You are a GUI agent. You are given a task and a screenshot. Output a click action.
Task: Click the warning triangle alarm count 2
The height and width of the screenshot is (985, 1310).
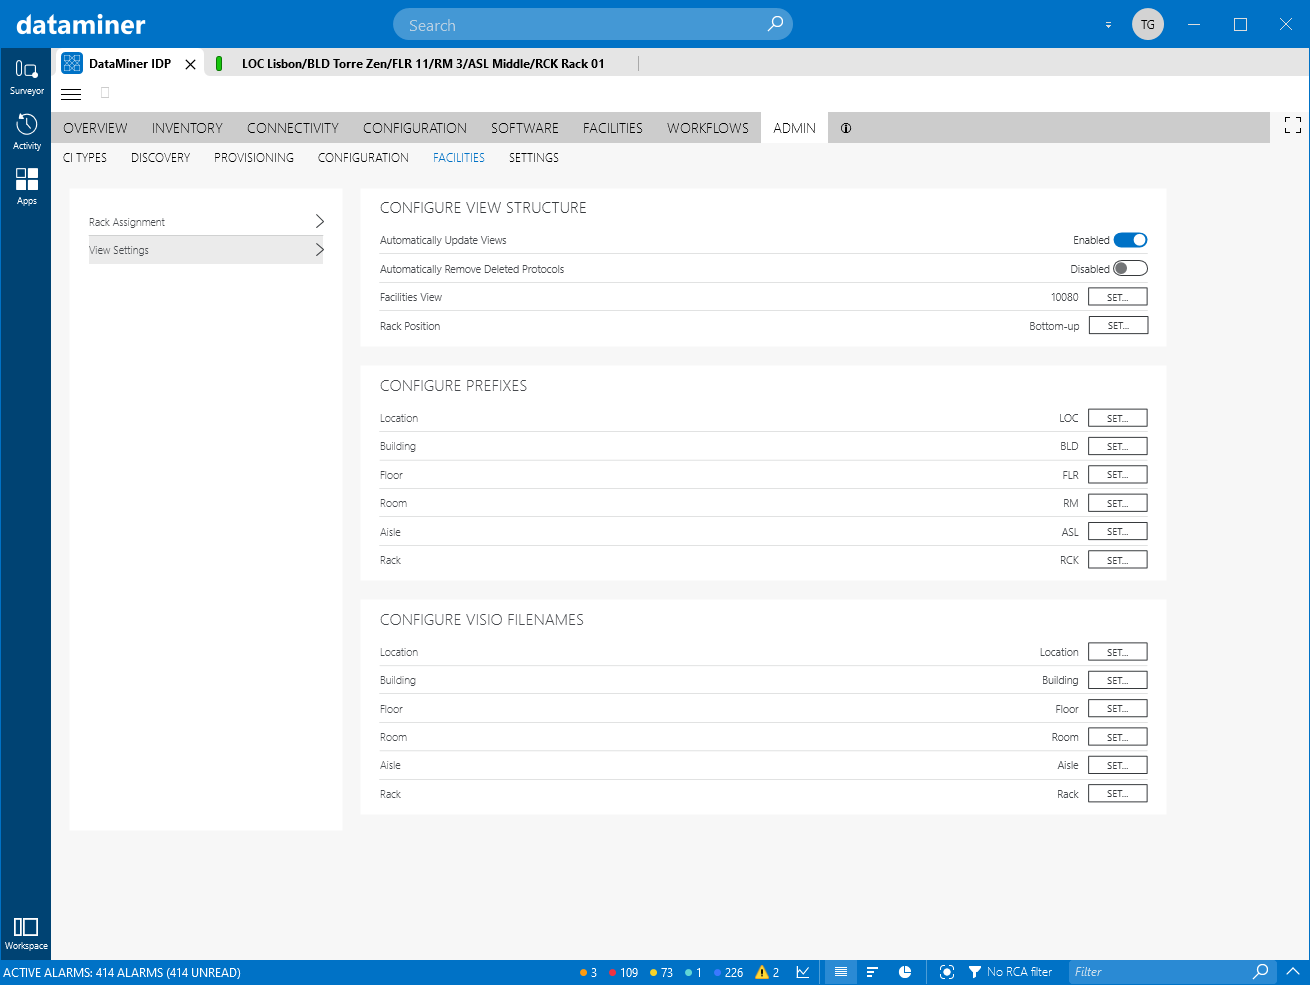click(x=767, y=972)
